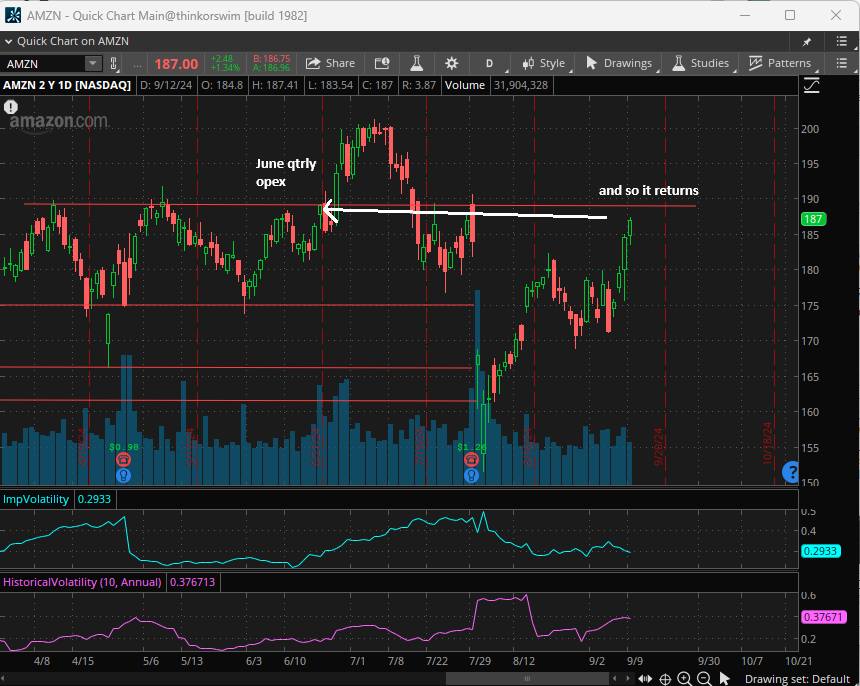Click the AMZN symbol input field
This screenshot has height=686, width=860.
[43, 64]
